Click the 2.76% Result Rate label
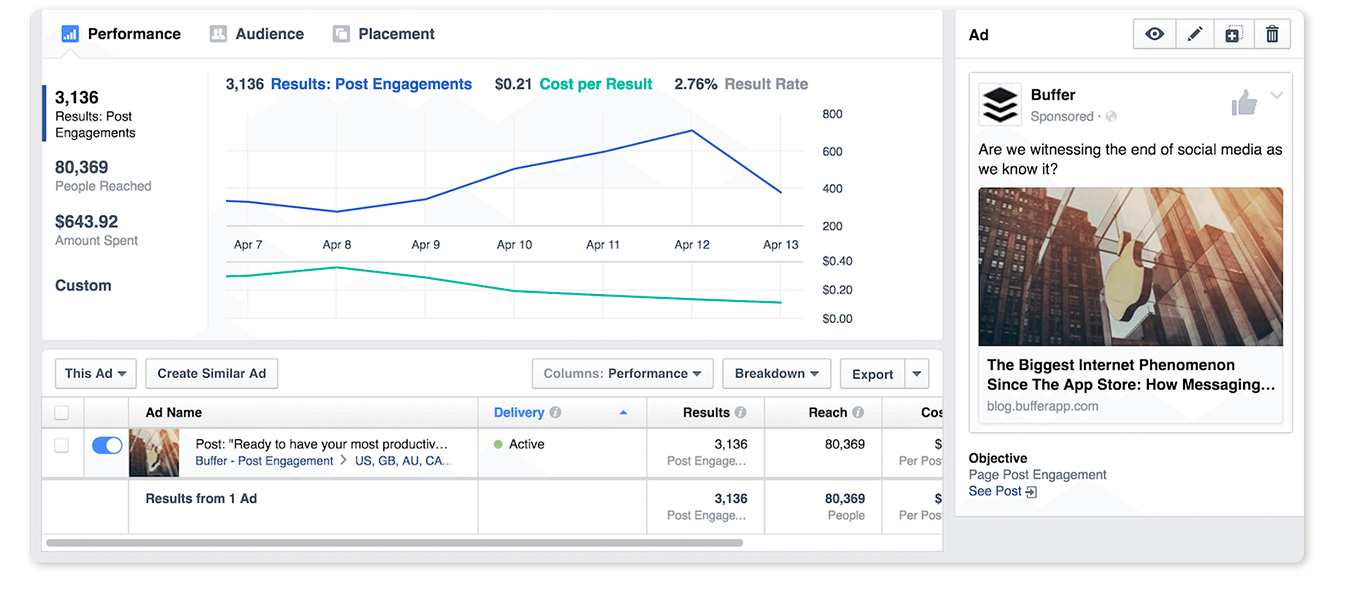This screenshot has height=601, width=1351. (741, 84)
